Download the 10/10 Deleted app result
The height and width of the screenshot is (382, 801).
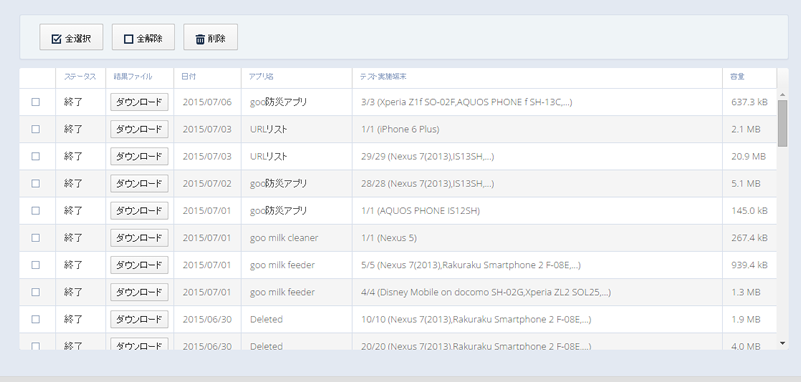(139, 319)
